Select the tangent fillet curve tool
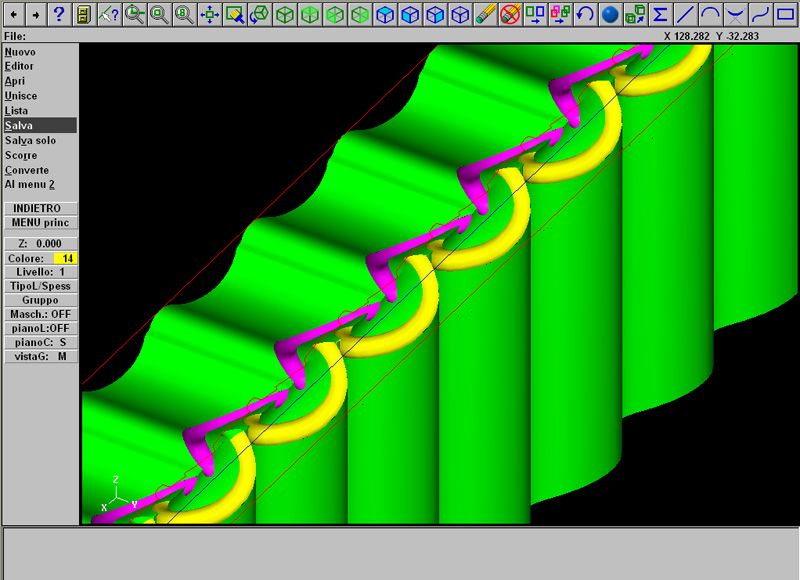 click(x=735, y=15)
